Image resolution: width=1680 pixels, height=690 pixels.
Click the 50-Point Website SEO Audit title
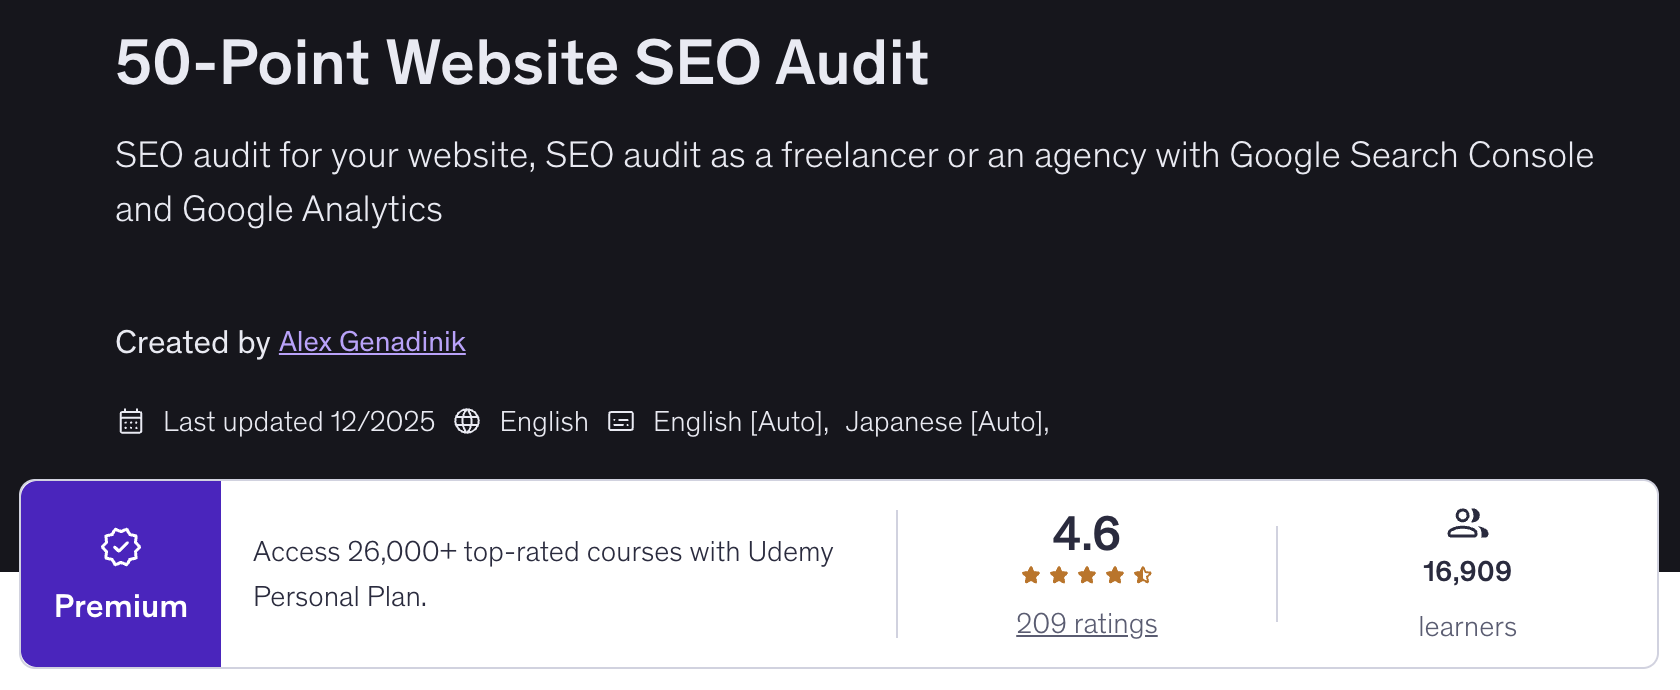[522, 63]
